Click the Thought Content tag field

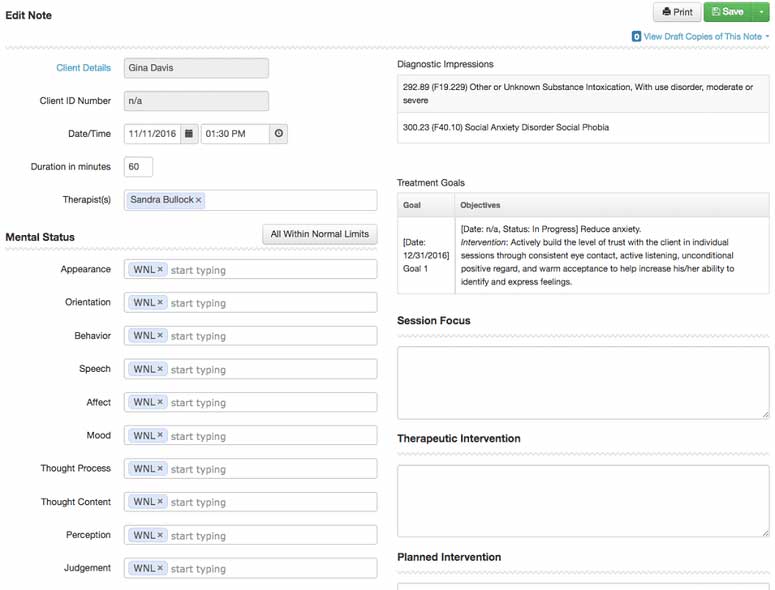[x=270, y=502]
